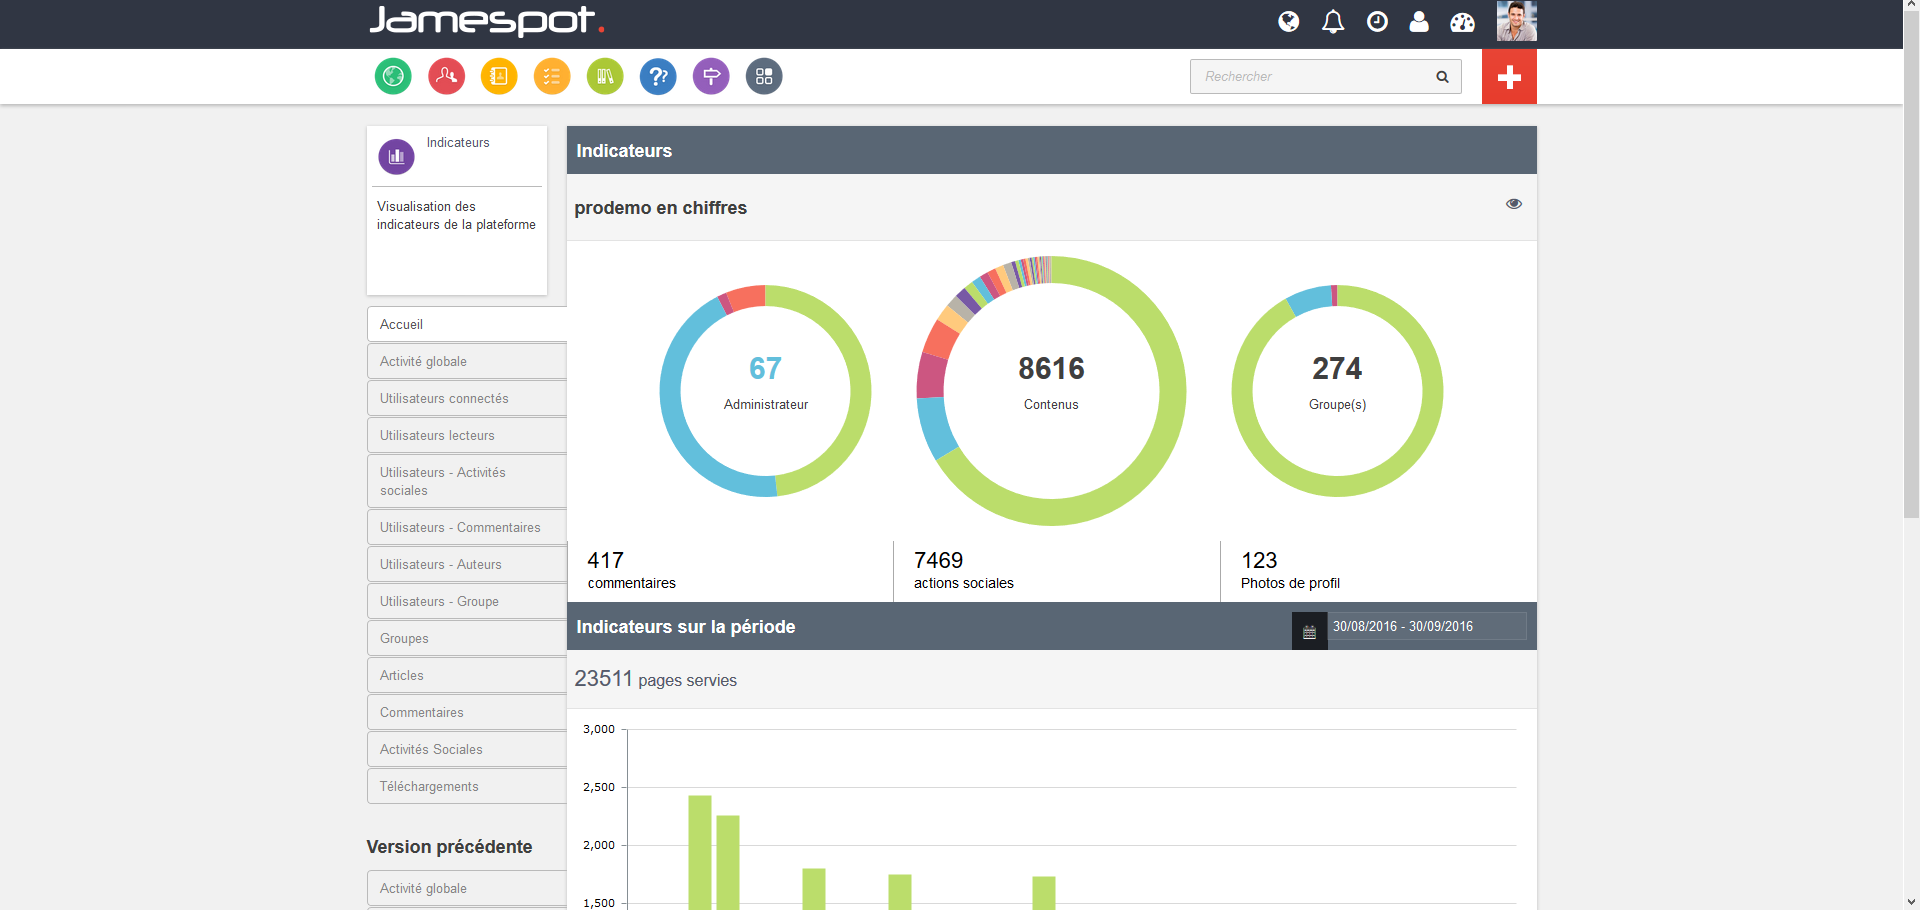Click the red plus add button
Screen dimensions: 1920x910
[x=1509, y=77]
